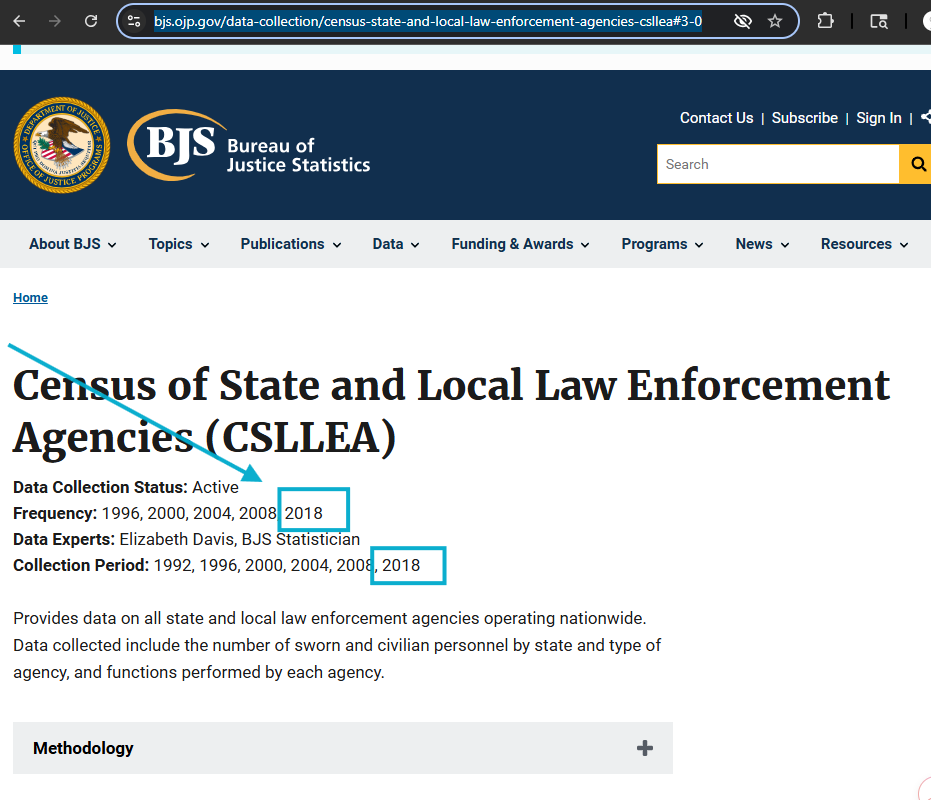
Task: Click the Contact Us link
Action: [x=716, y=118]
